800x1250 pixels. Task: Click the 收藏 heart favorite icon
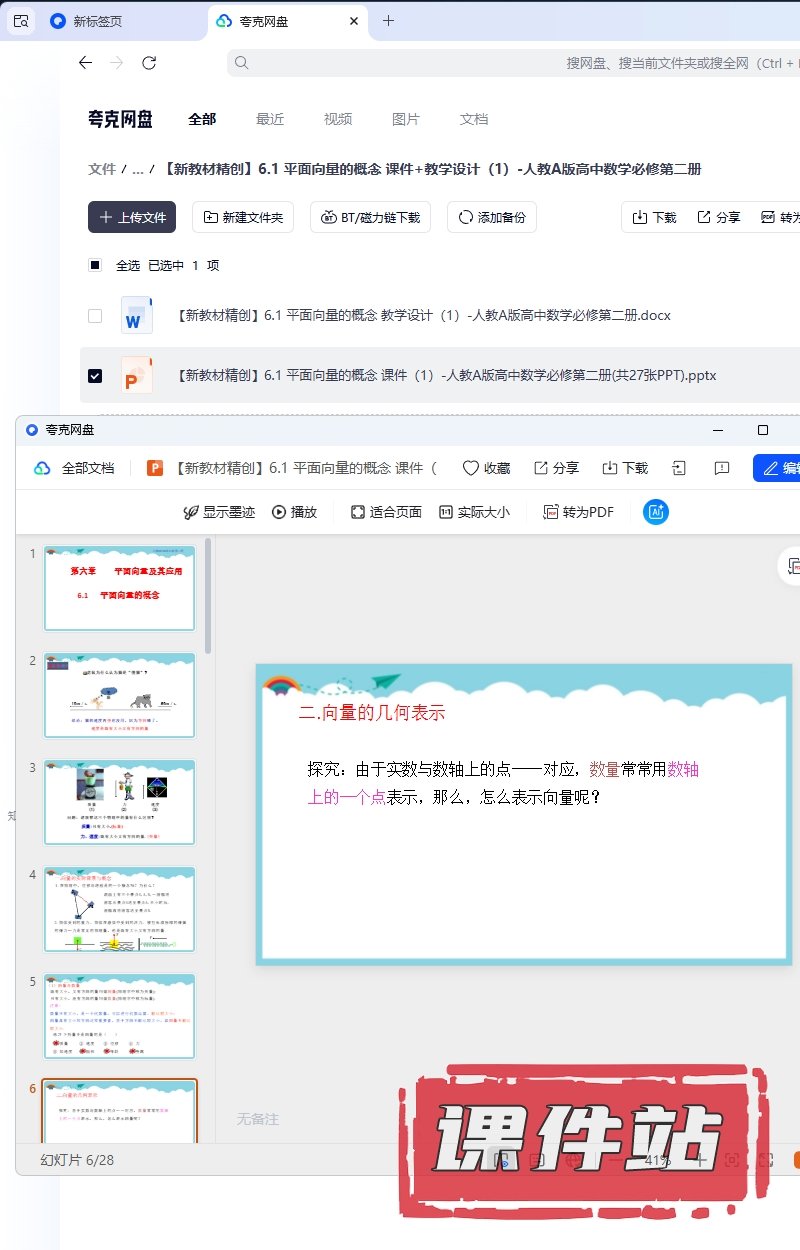[x=471, y=468]
